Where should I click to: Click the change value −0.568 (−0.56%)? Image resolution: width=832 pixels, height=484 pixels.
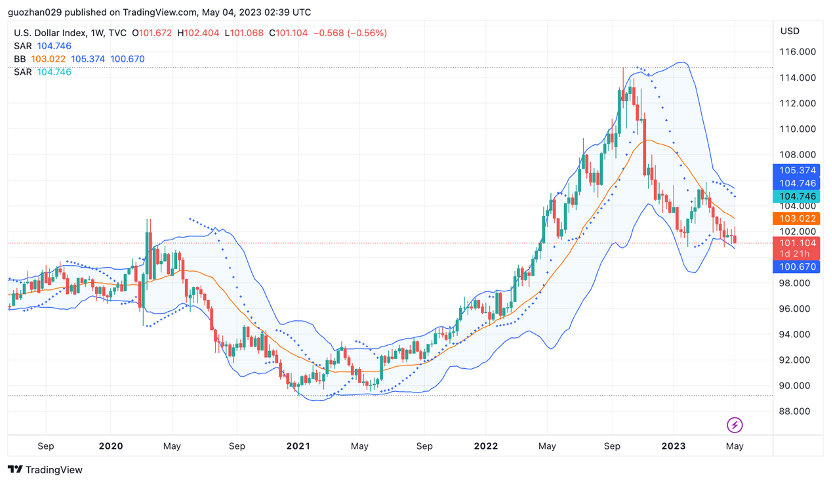click(350, 33)
